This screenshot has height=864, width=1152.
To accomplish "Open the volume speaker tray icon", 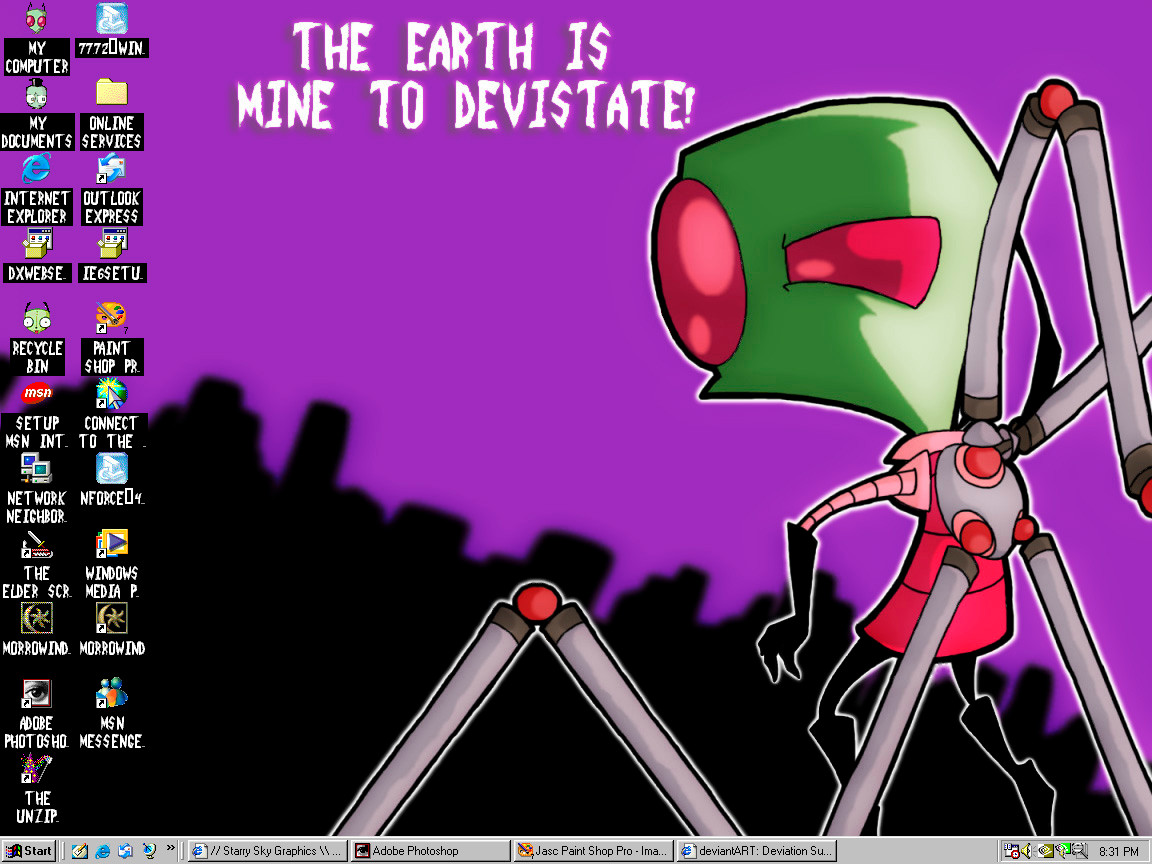I will (x=1026, y=851).
